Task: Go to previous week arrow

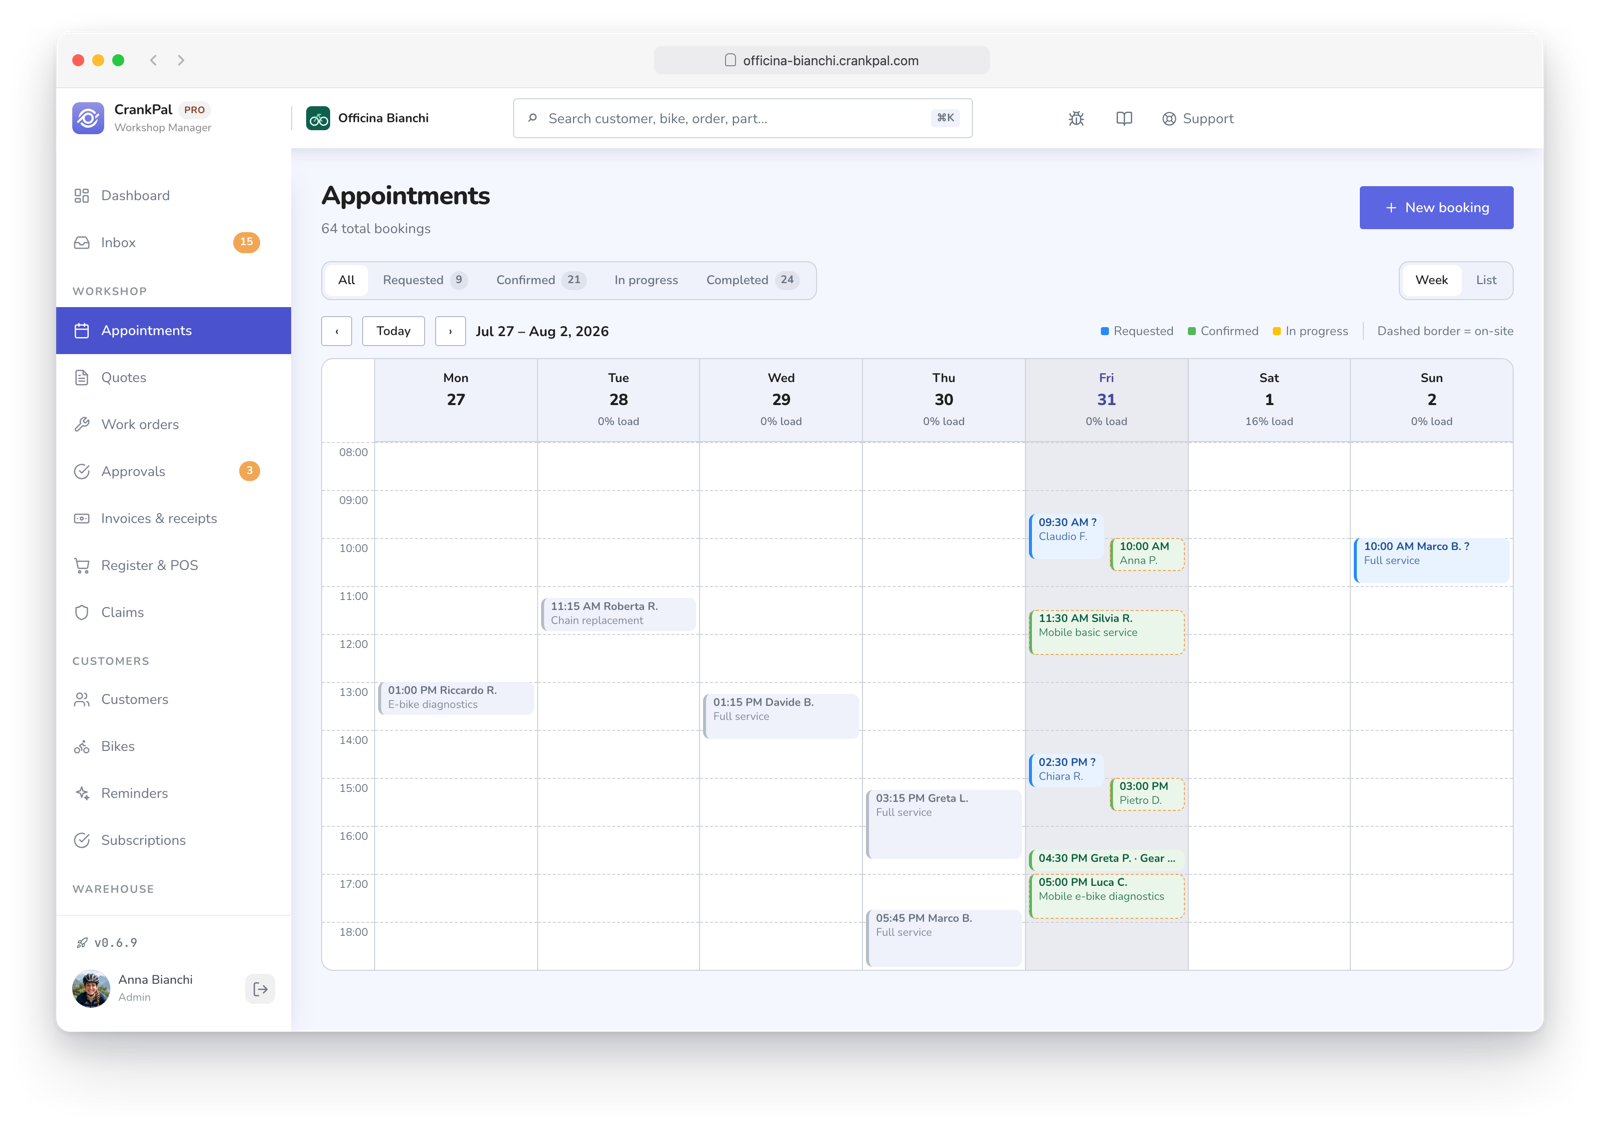Action: [x=337, y=331]
